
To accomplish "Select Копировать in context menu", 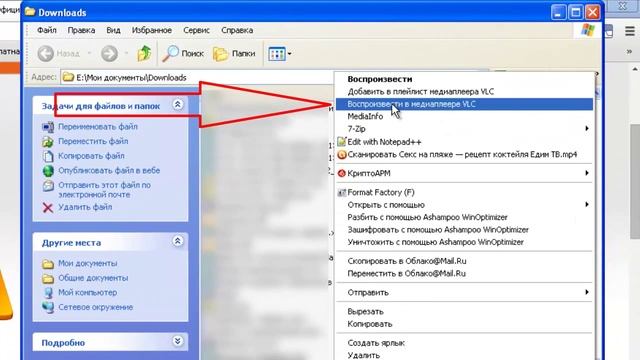I will [x=464, y=324].
